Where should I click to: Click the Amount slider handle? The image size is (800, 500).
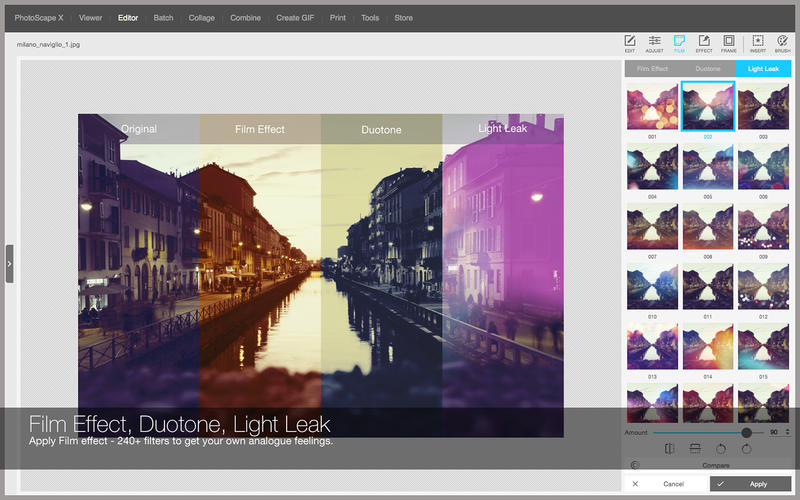tap(746, 432)
